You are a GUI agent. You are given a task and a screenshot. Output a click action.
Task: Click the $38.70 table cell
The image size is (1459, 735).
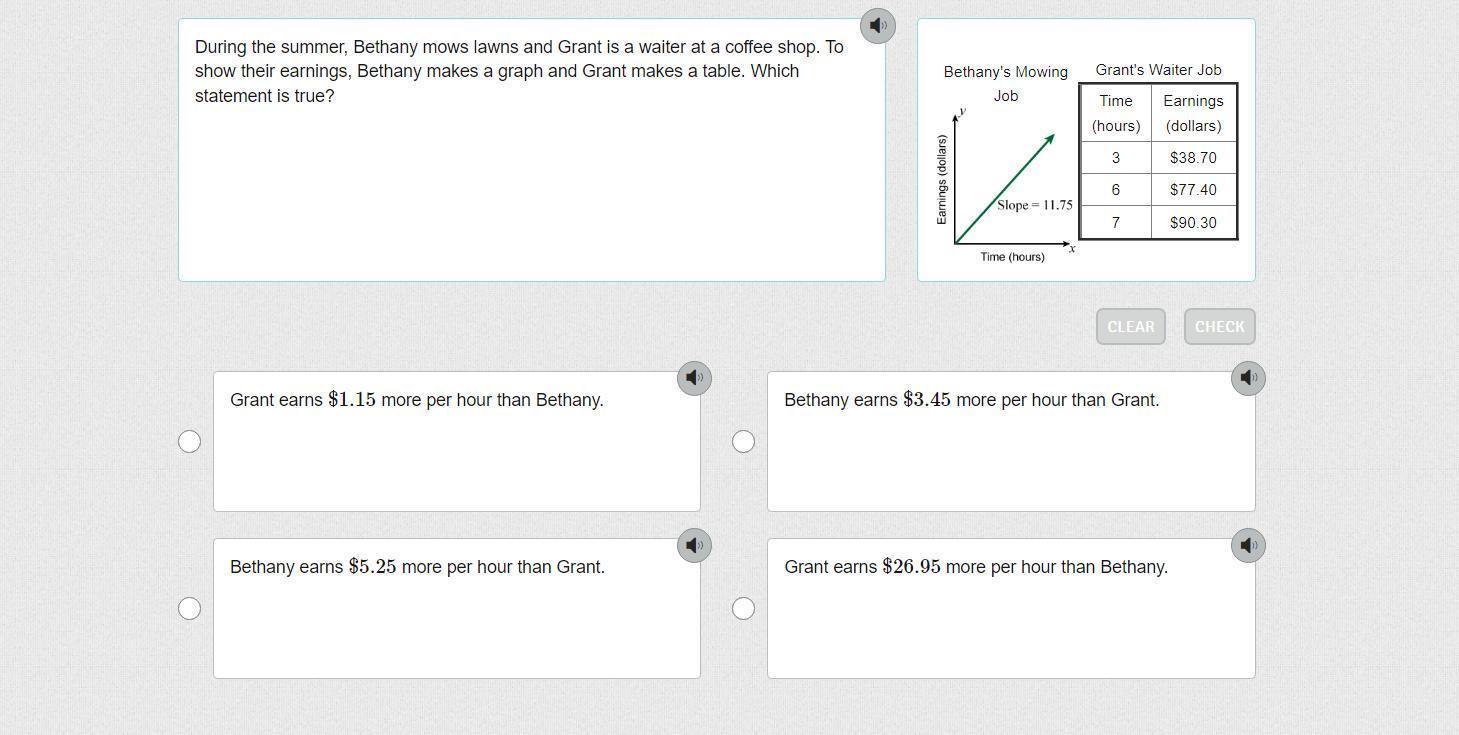1193,158
